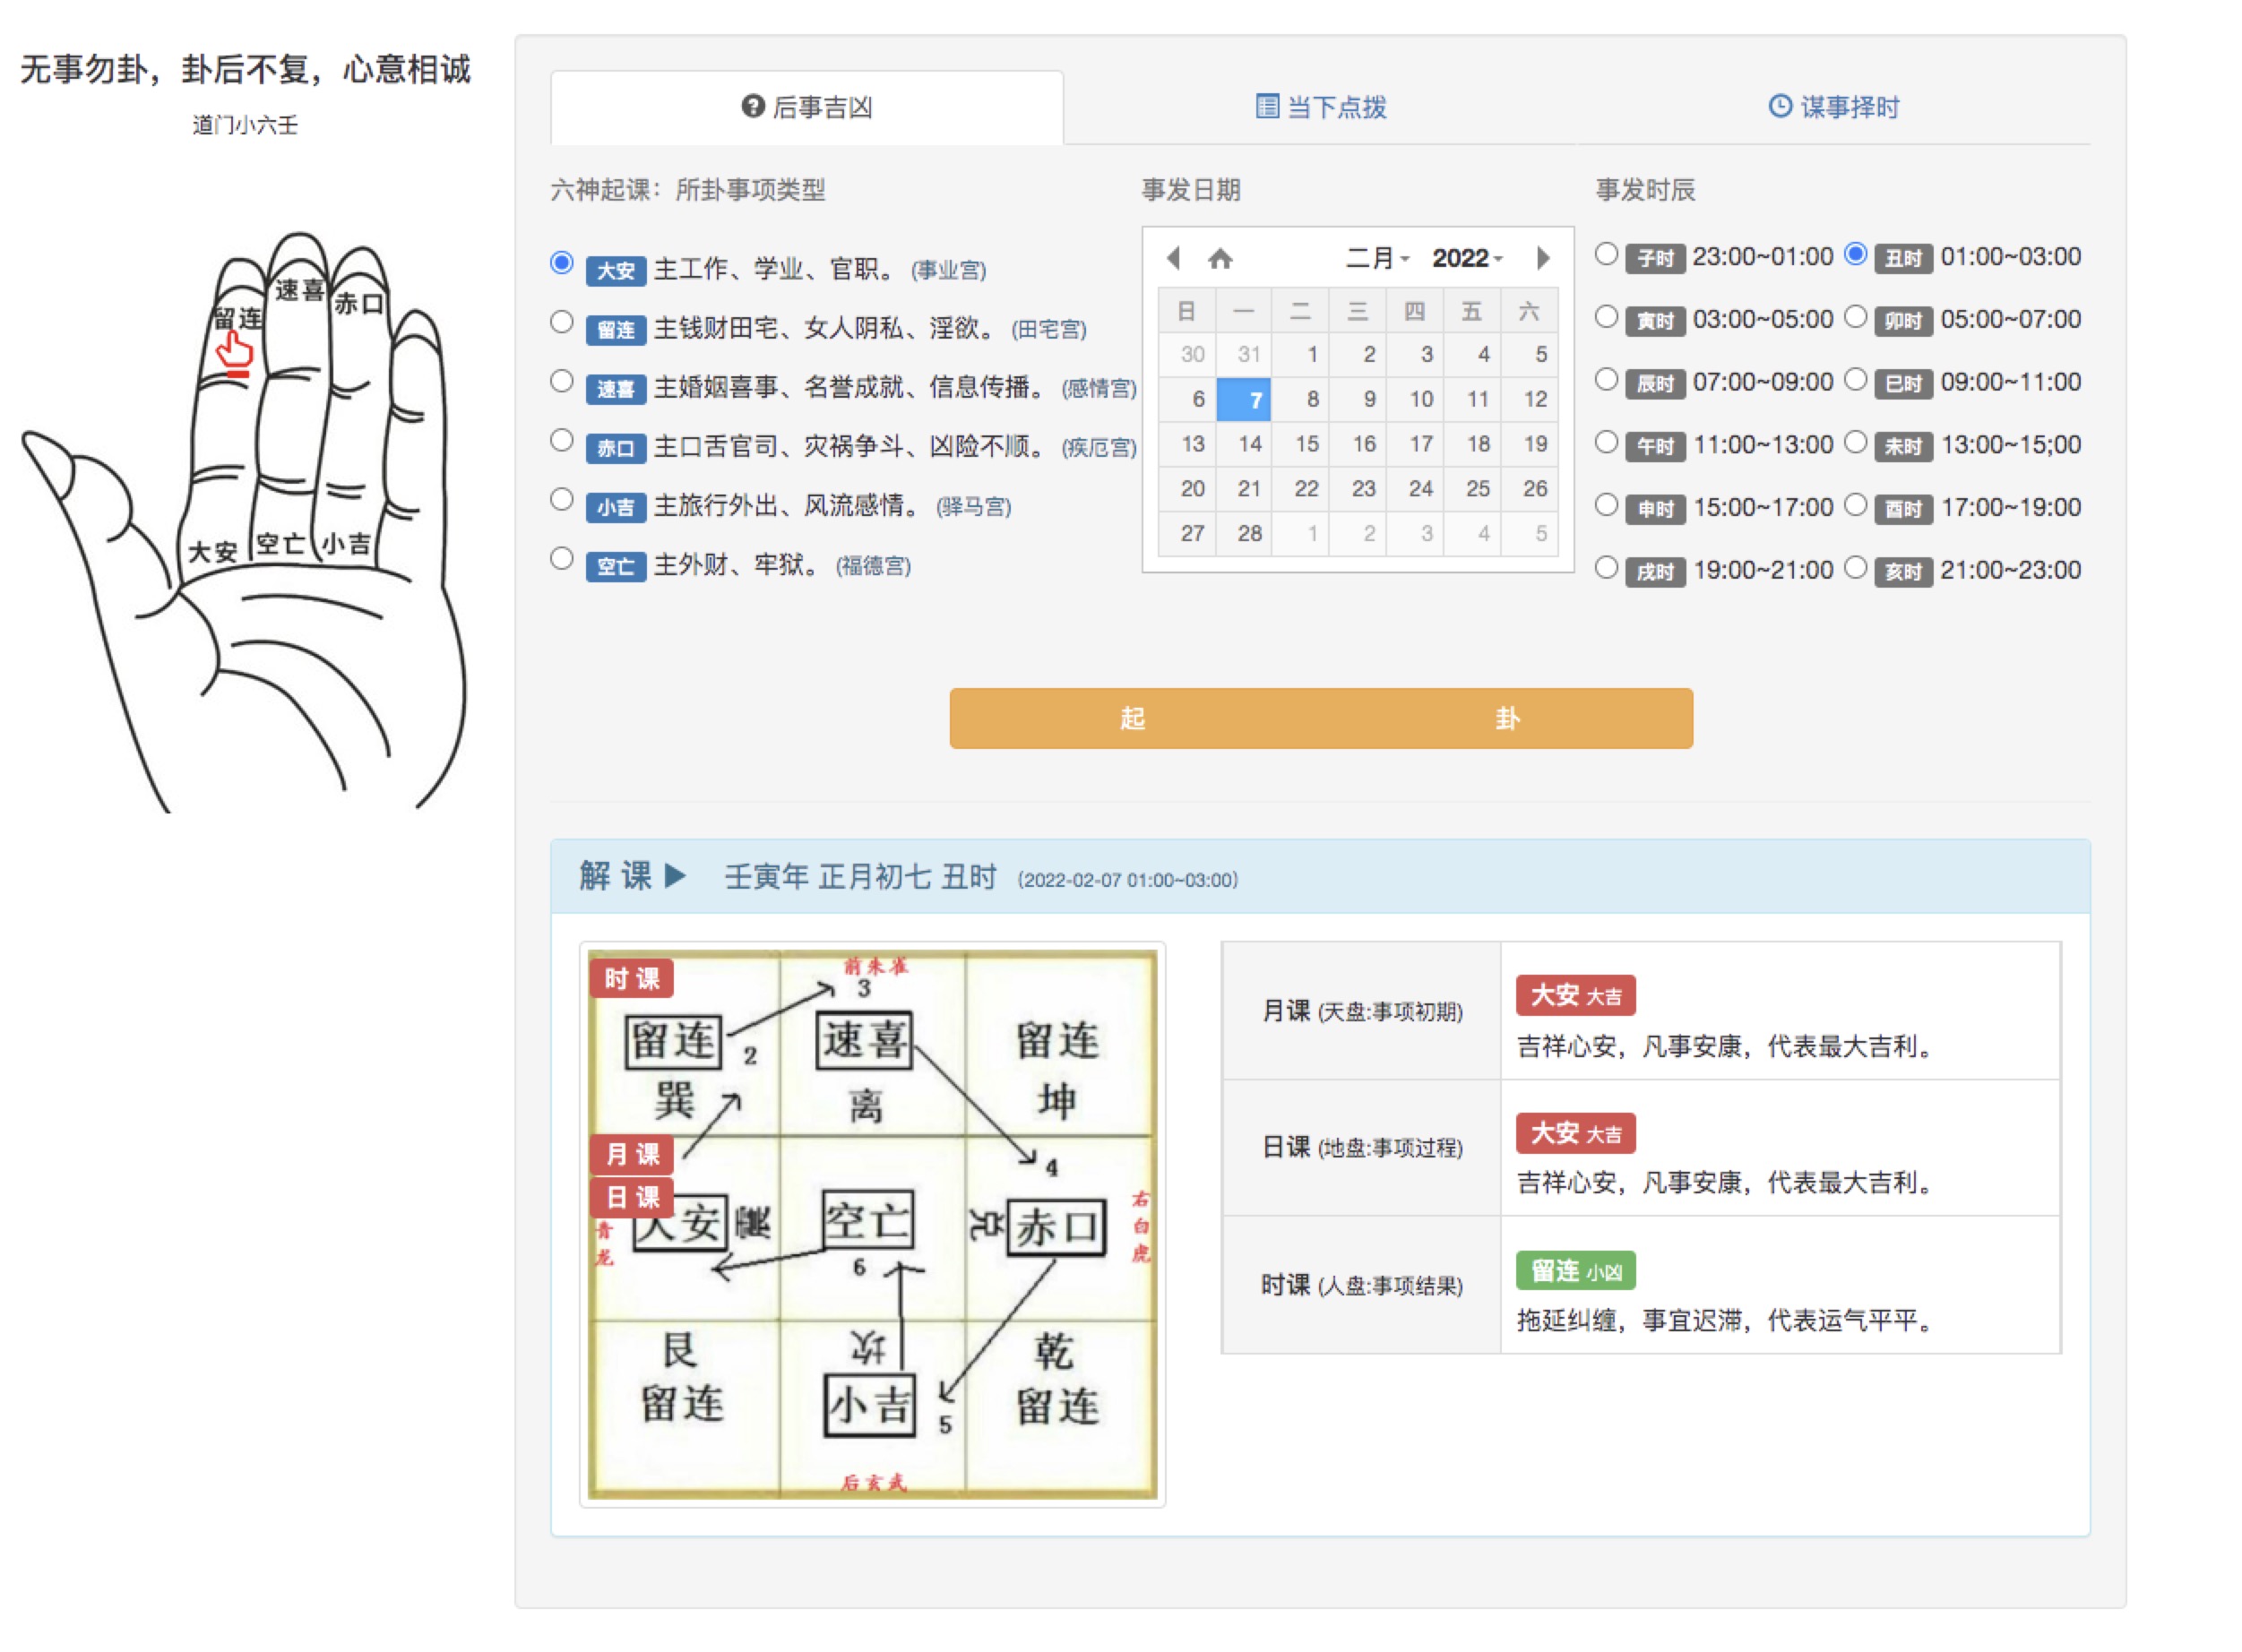Open the 二月 month dropdown
Viewport: 2242px width, 1652px height.
pos(1376,258)
